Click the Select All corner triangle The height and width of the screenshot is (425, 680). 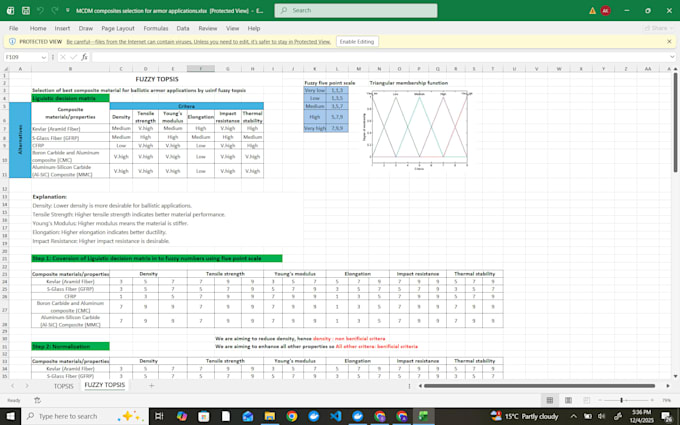[x=5, y=69]
